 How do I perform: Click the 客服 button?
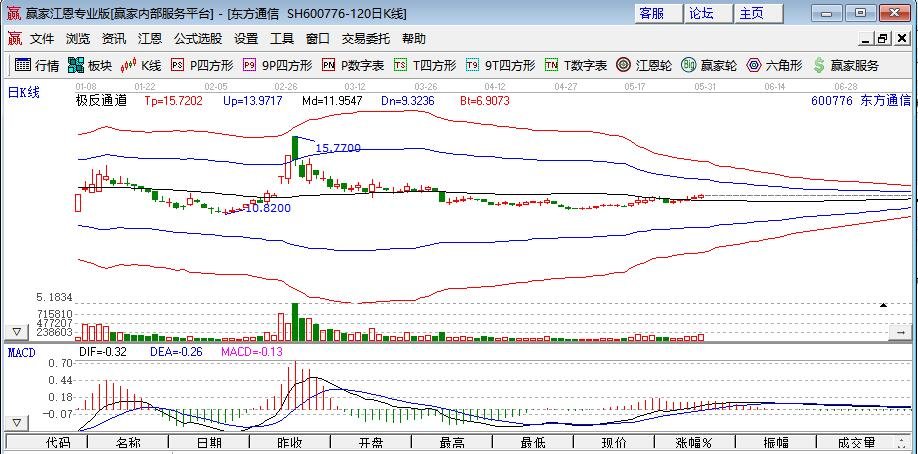click(659, 13)
